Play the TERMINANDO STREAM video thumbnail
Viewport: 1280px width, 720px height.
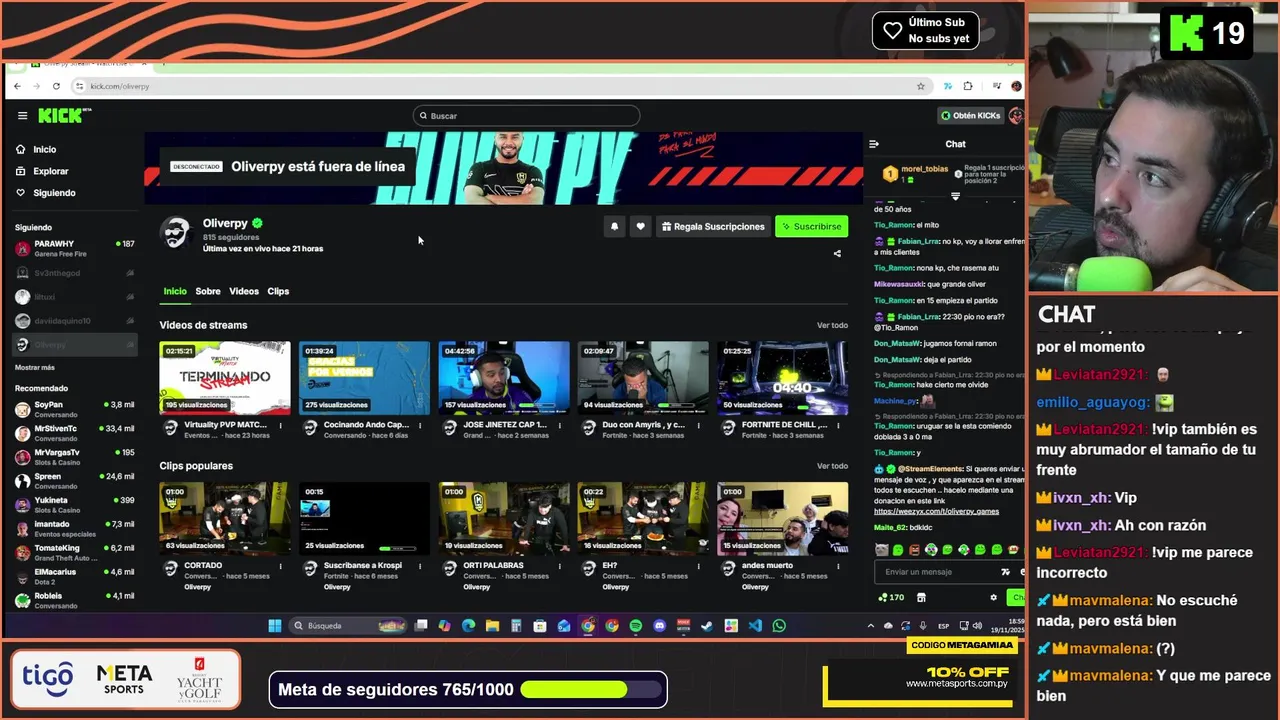pyautogui.click(x=225, y=378)
